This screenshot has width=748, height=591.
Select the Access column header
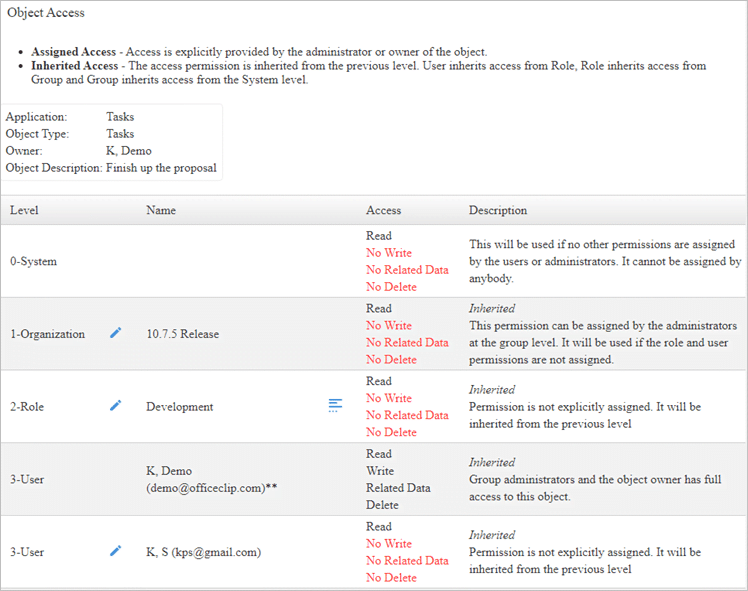point(384,210)
